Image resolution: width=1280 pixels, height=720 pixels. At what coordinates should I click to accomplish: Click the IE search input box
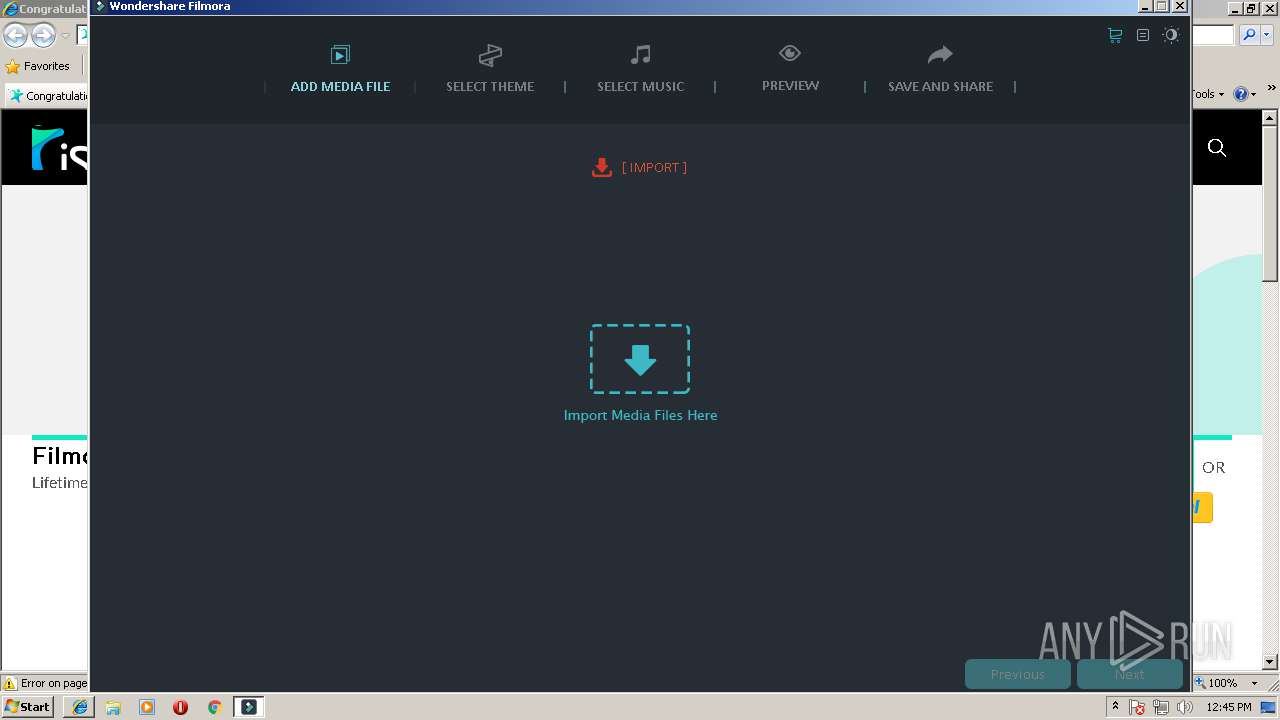(1214, 35)
